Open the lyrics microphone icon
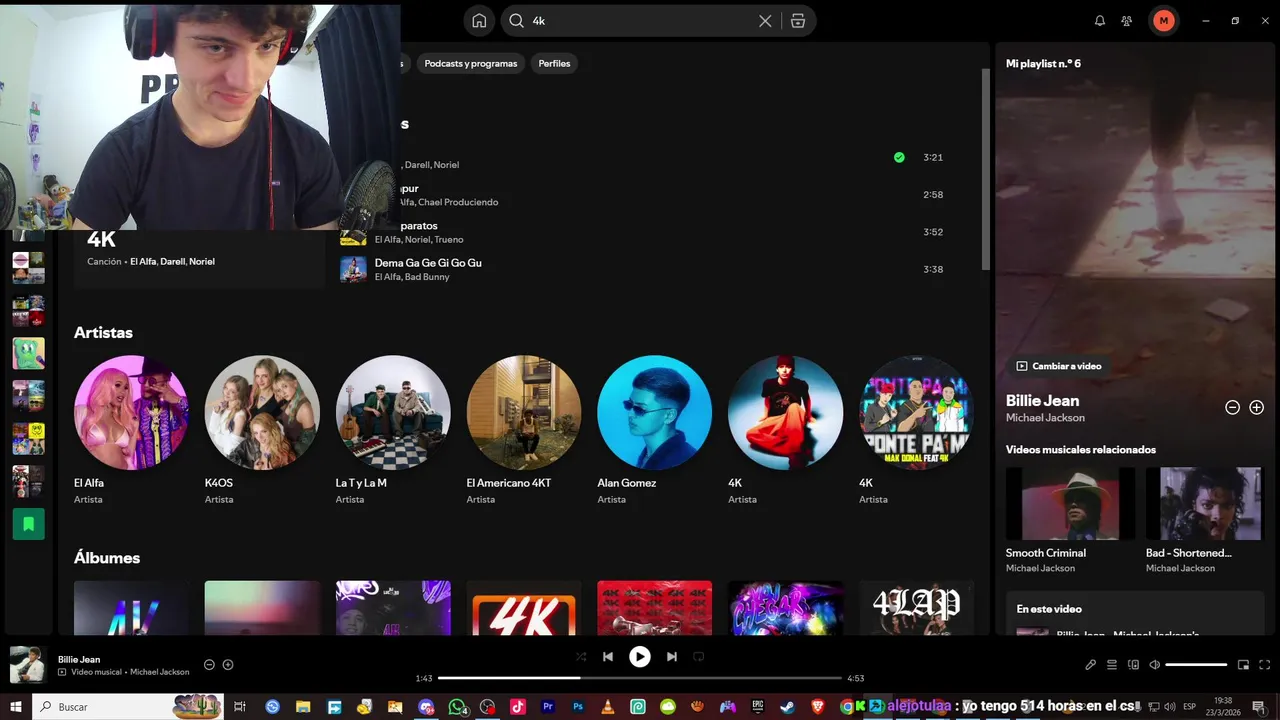The height and width of the screenshot is (720, 1280). click(x=1091, y=665)
